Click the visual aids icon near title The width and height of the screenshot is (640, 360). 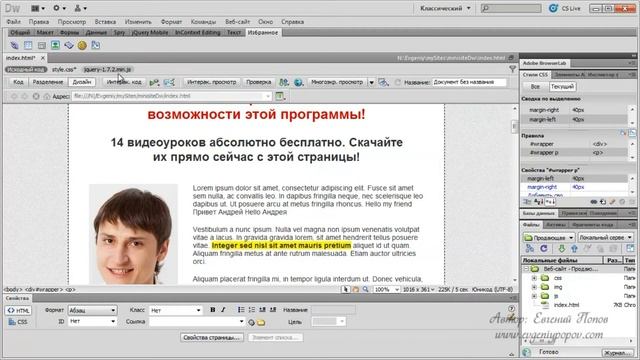383,82
